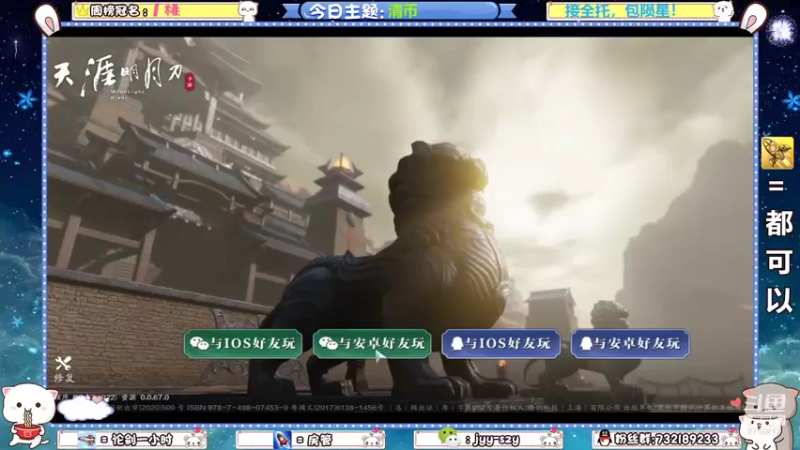
Task: Click the cat eating noodles sticker
Action: click(x=27, y=414)
